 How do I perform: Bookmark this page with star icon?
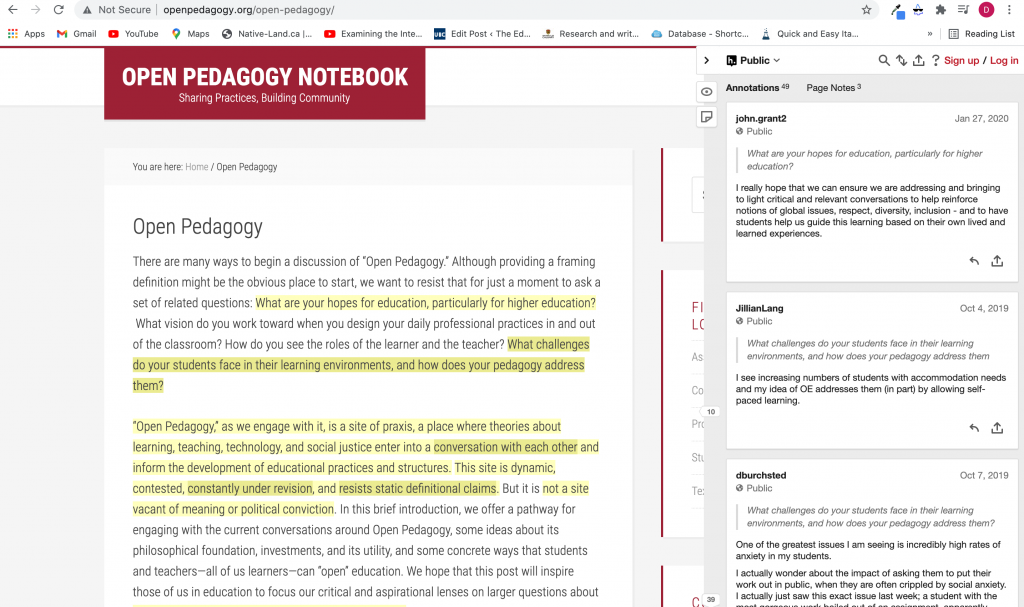tap(866, 10)
